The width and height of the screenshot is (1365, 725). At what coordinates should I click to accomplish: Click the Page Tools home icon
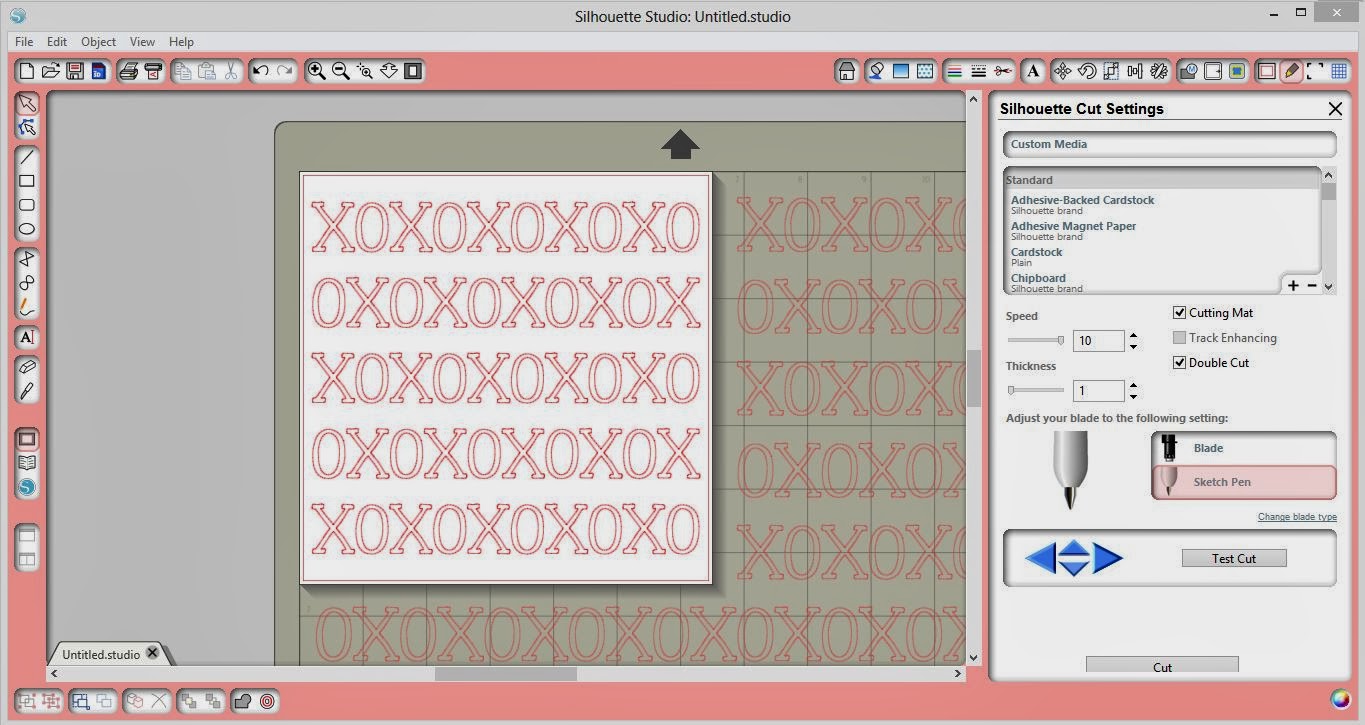pos(846,71)
